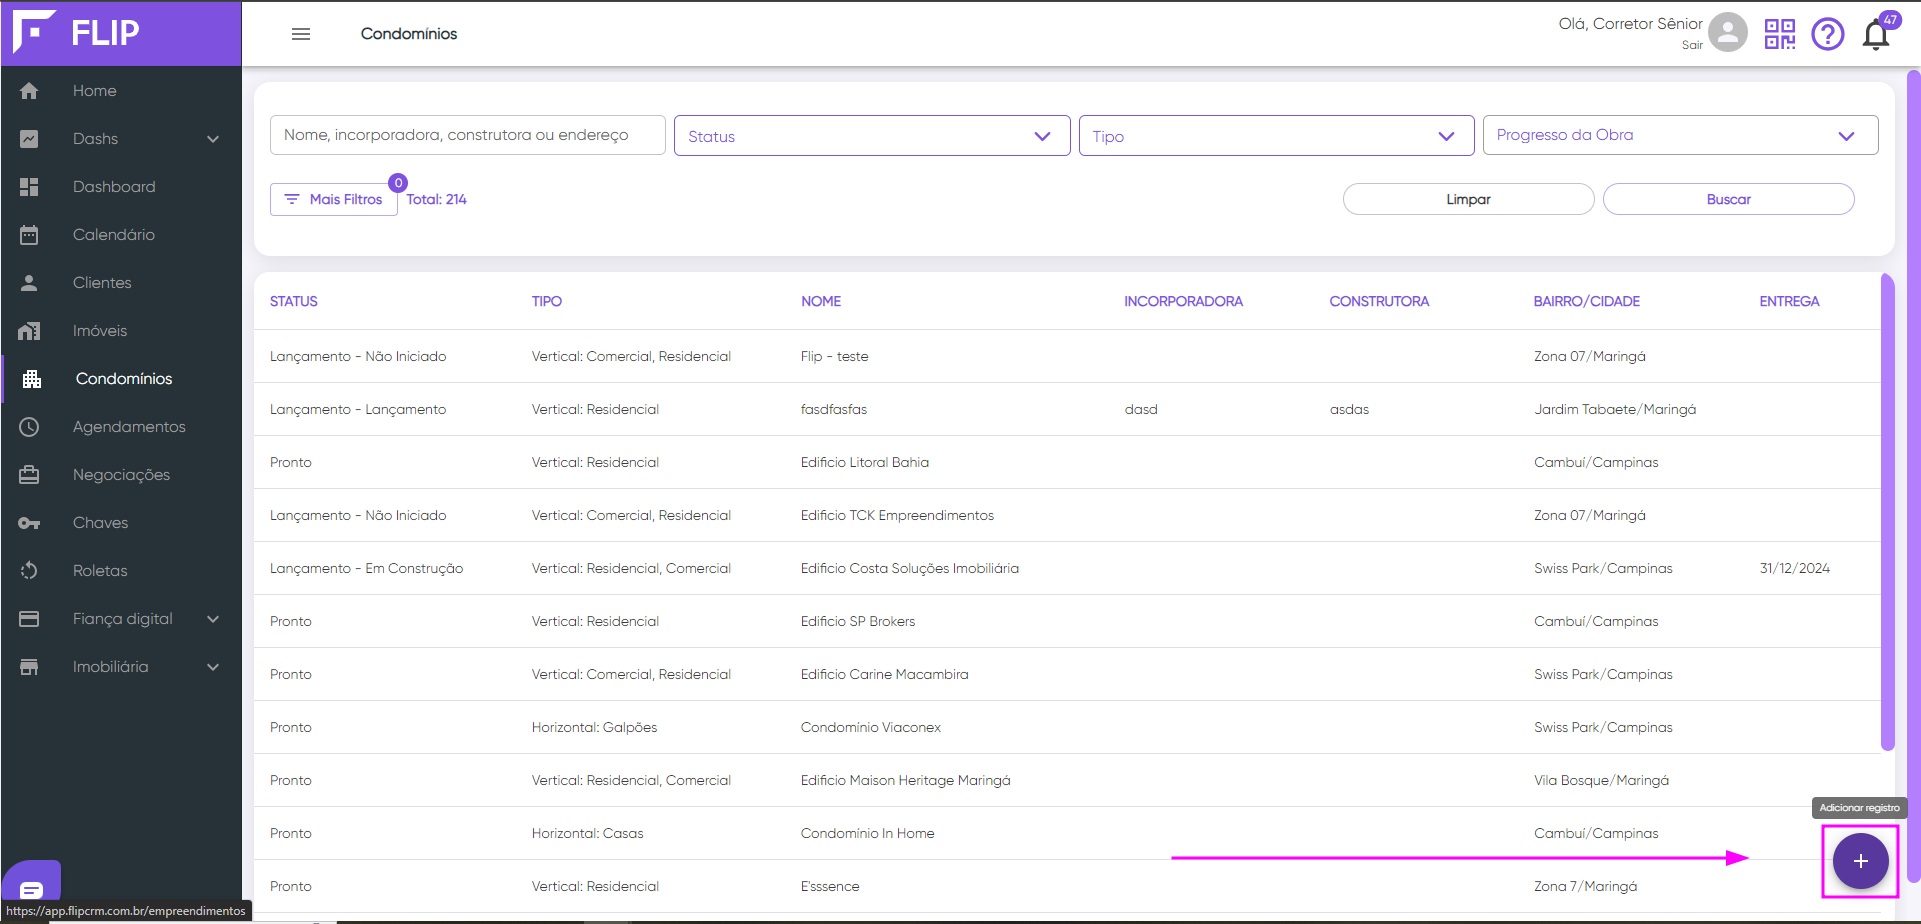Click the table vertical scrollbar
This screenshot has height=924, width=1921.
tap(1887, 511)
